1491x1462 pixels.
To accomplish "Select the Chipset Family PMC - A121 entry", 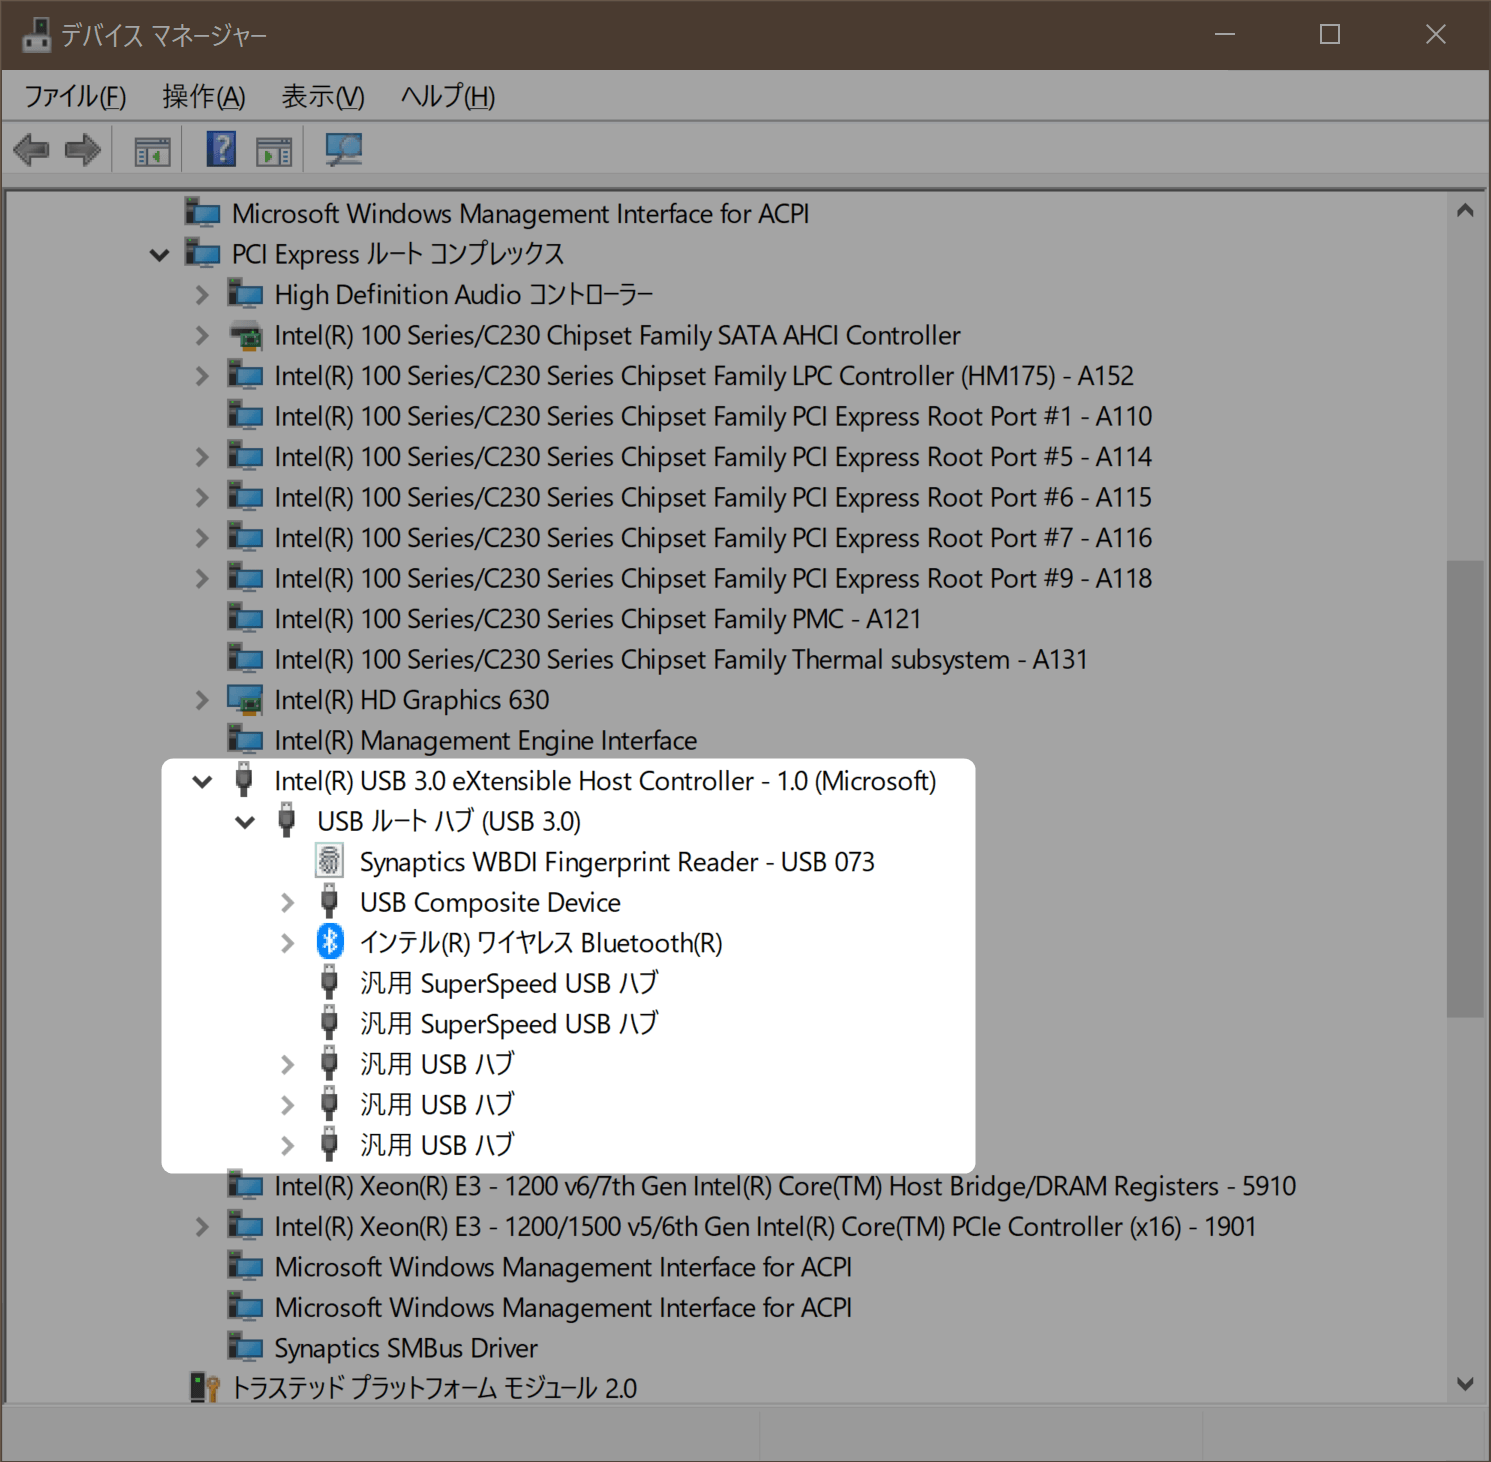I will (598, 619).
